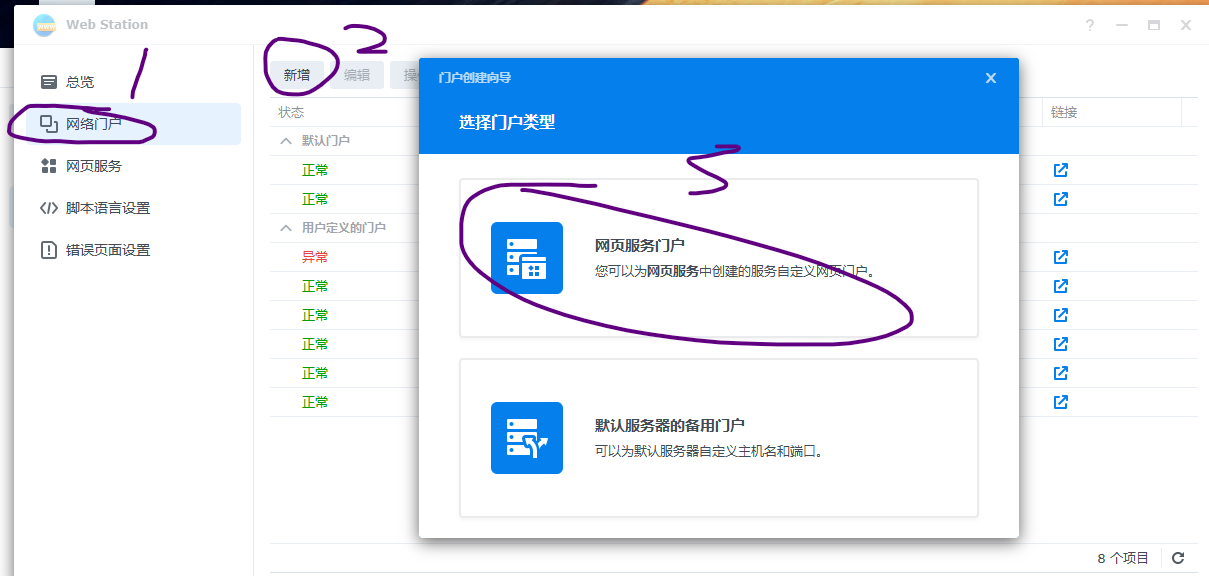This screenshot has height=576, width=1209.
Task: Open external link of the 异常 row
Action: coord(1061,257)
